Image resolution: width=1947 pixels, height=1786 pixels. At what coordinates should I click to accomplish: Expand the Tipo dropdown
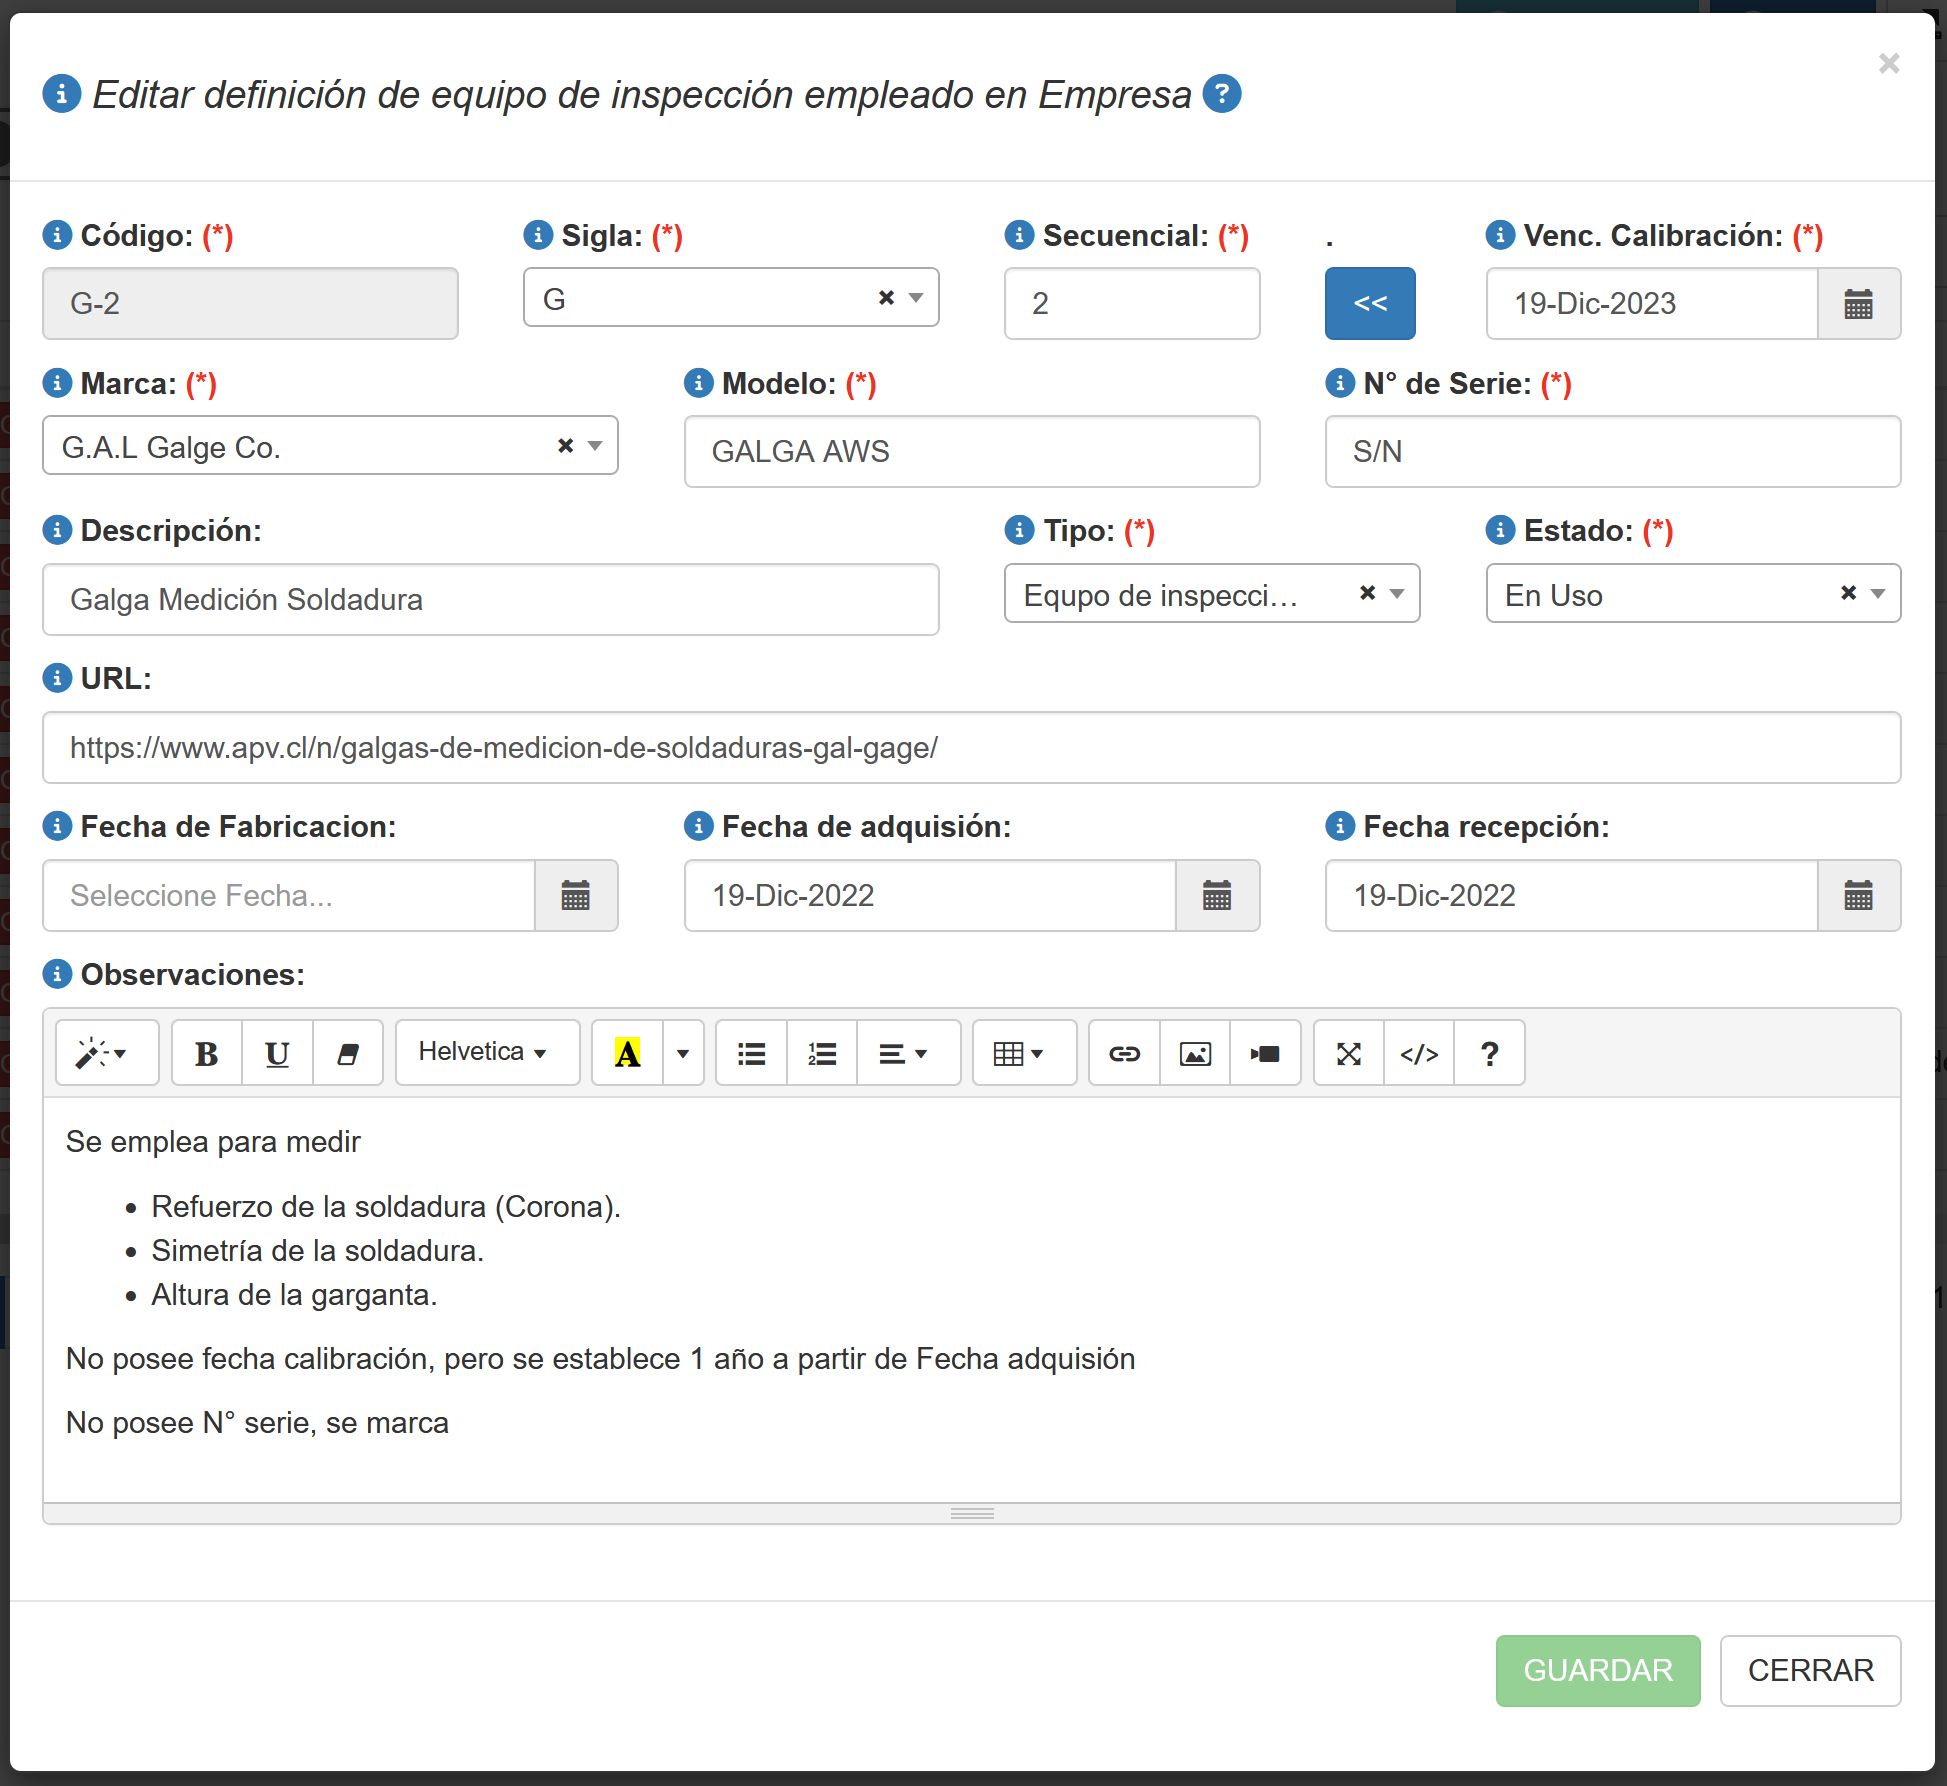[x=1397, y=594]
